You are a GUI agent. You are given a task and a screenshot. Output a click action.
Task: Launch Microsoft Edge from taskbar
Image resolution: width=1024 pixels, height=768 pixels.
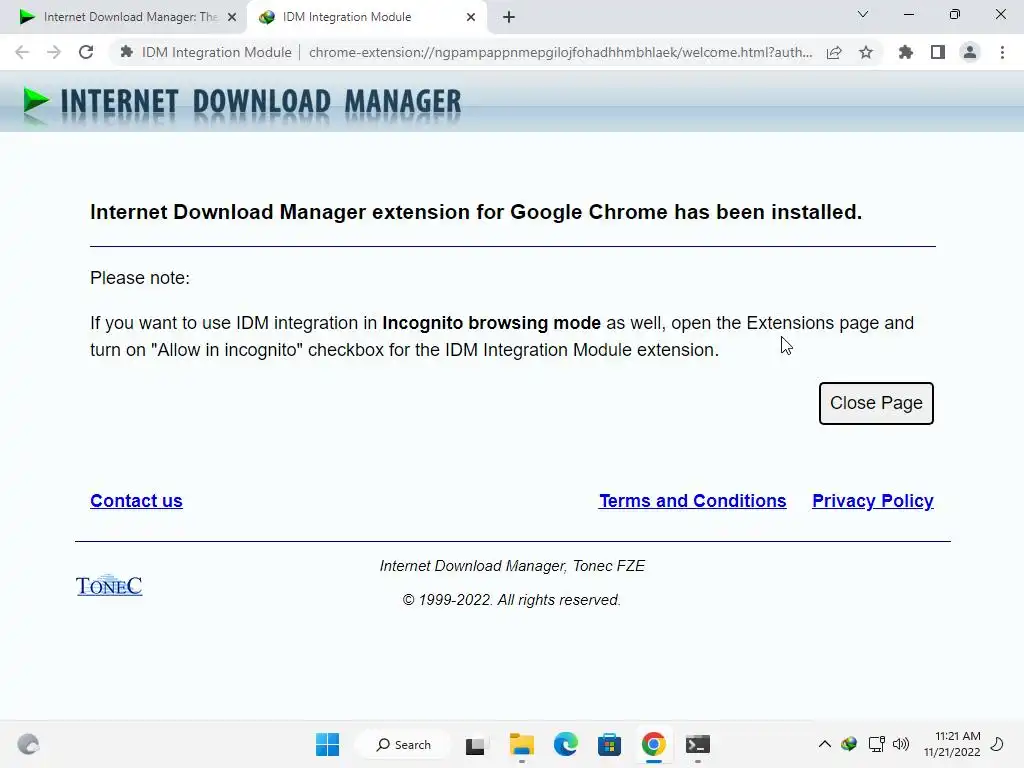point(566,744)
